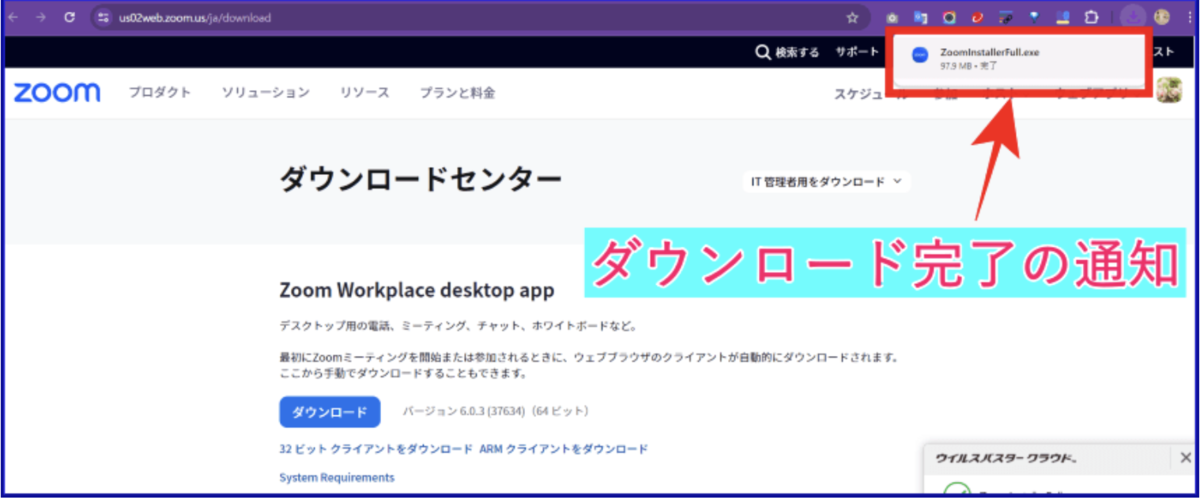Click the address bar URL us02web.zoom.us

point(195,18)
